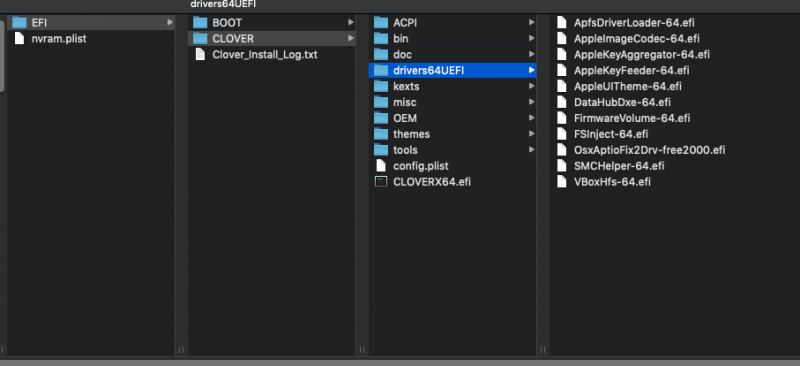Expand the EFI folder arrow
The width and height of the screenshot is (800, 366).
[x=170, y=22]
